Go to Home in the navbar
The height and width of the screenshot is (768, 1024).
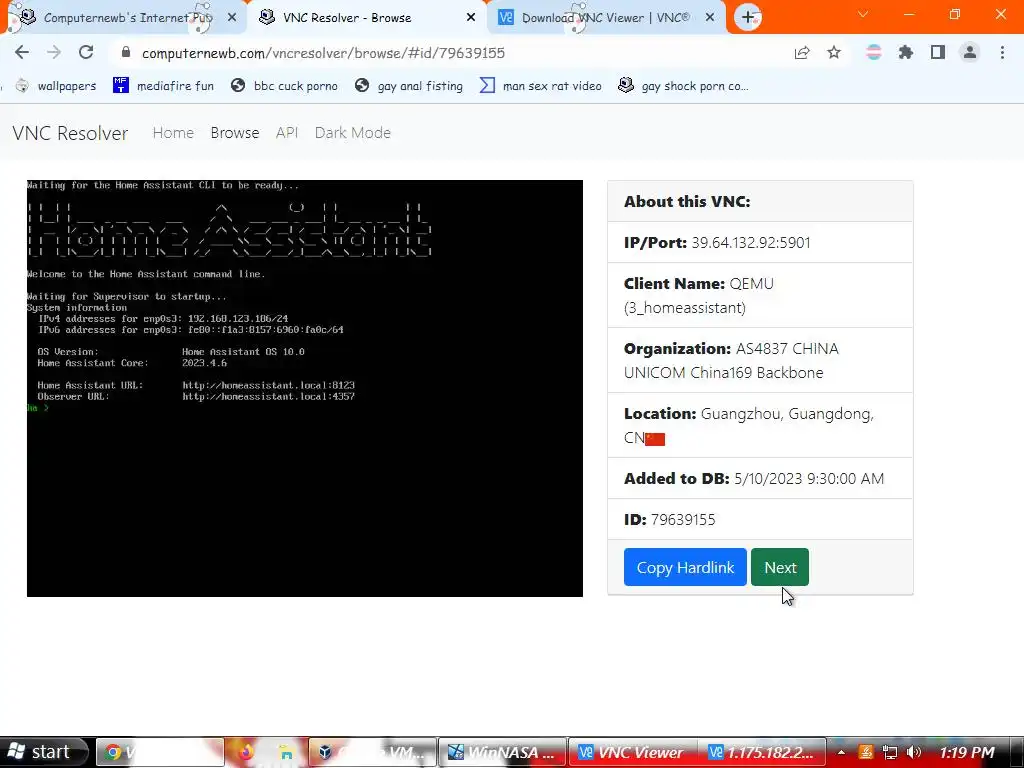pyautogui.click(x=173, y=133)
